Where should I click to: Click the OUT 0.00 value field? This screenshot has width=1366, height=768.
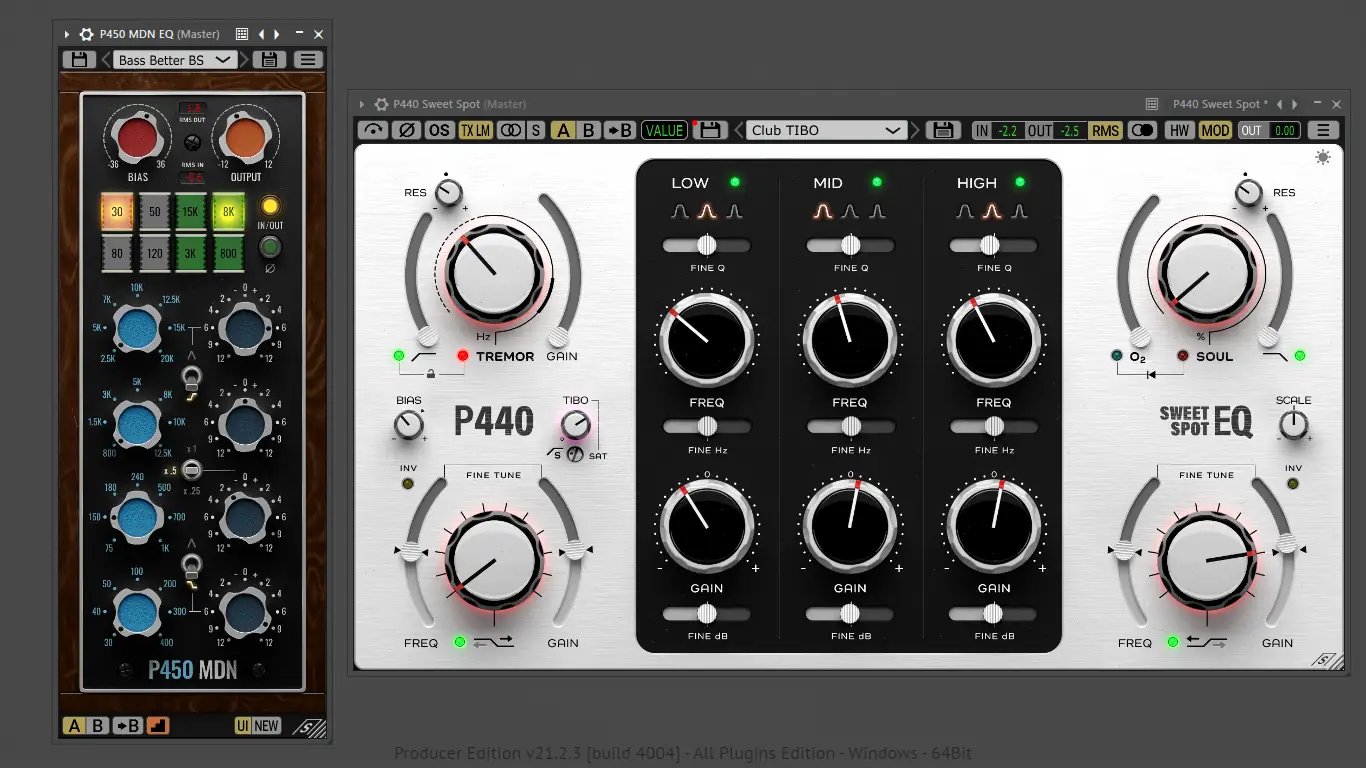[x=1270, y=130]
